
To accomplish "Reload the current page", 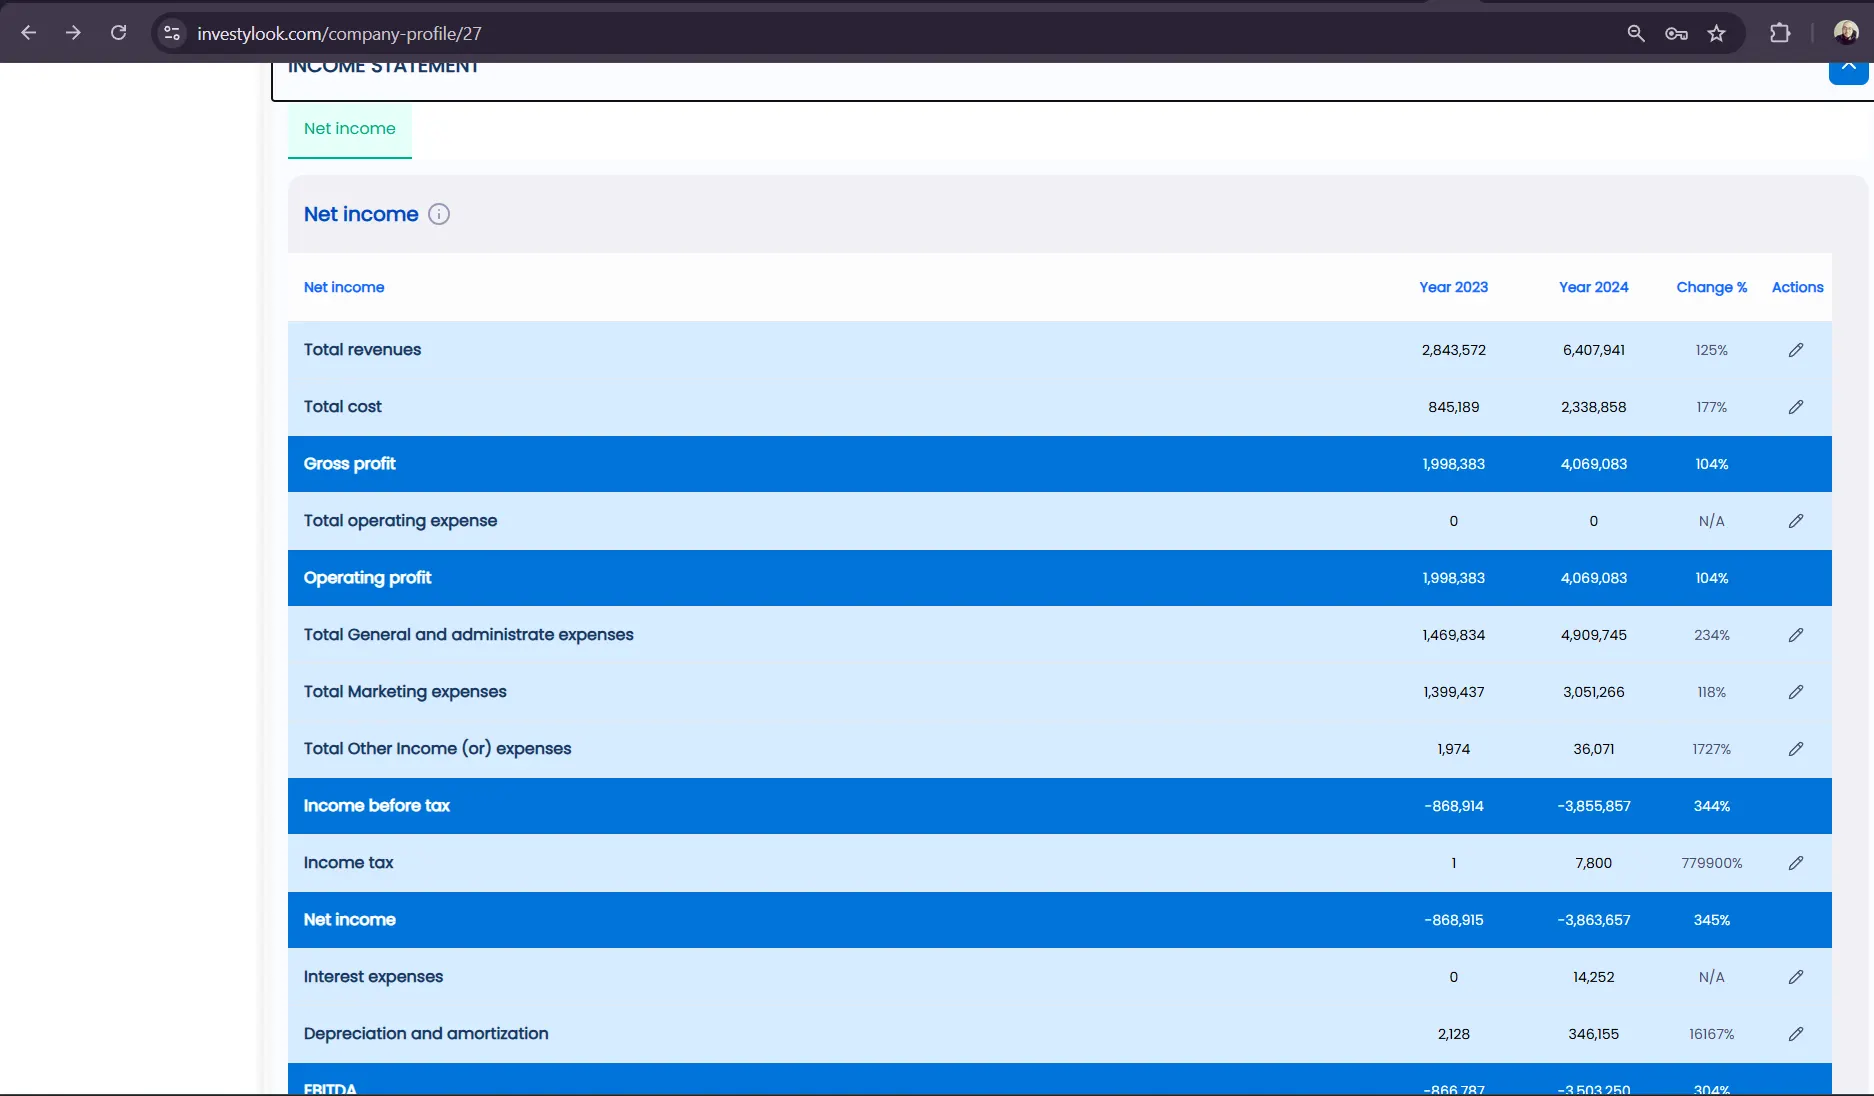I will point(118,33).
